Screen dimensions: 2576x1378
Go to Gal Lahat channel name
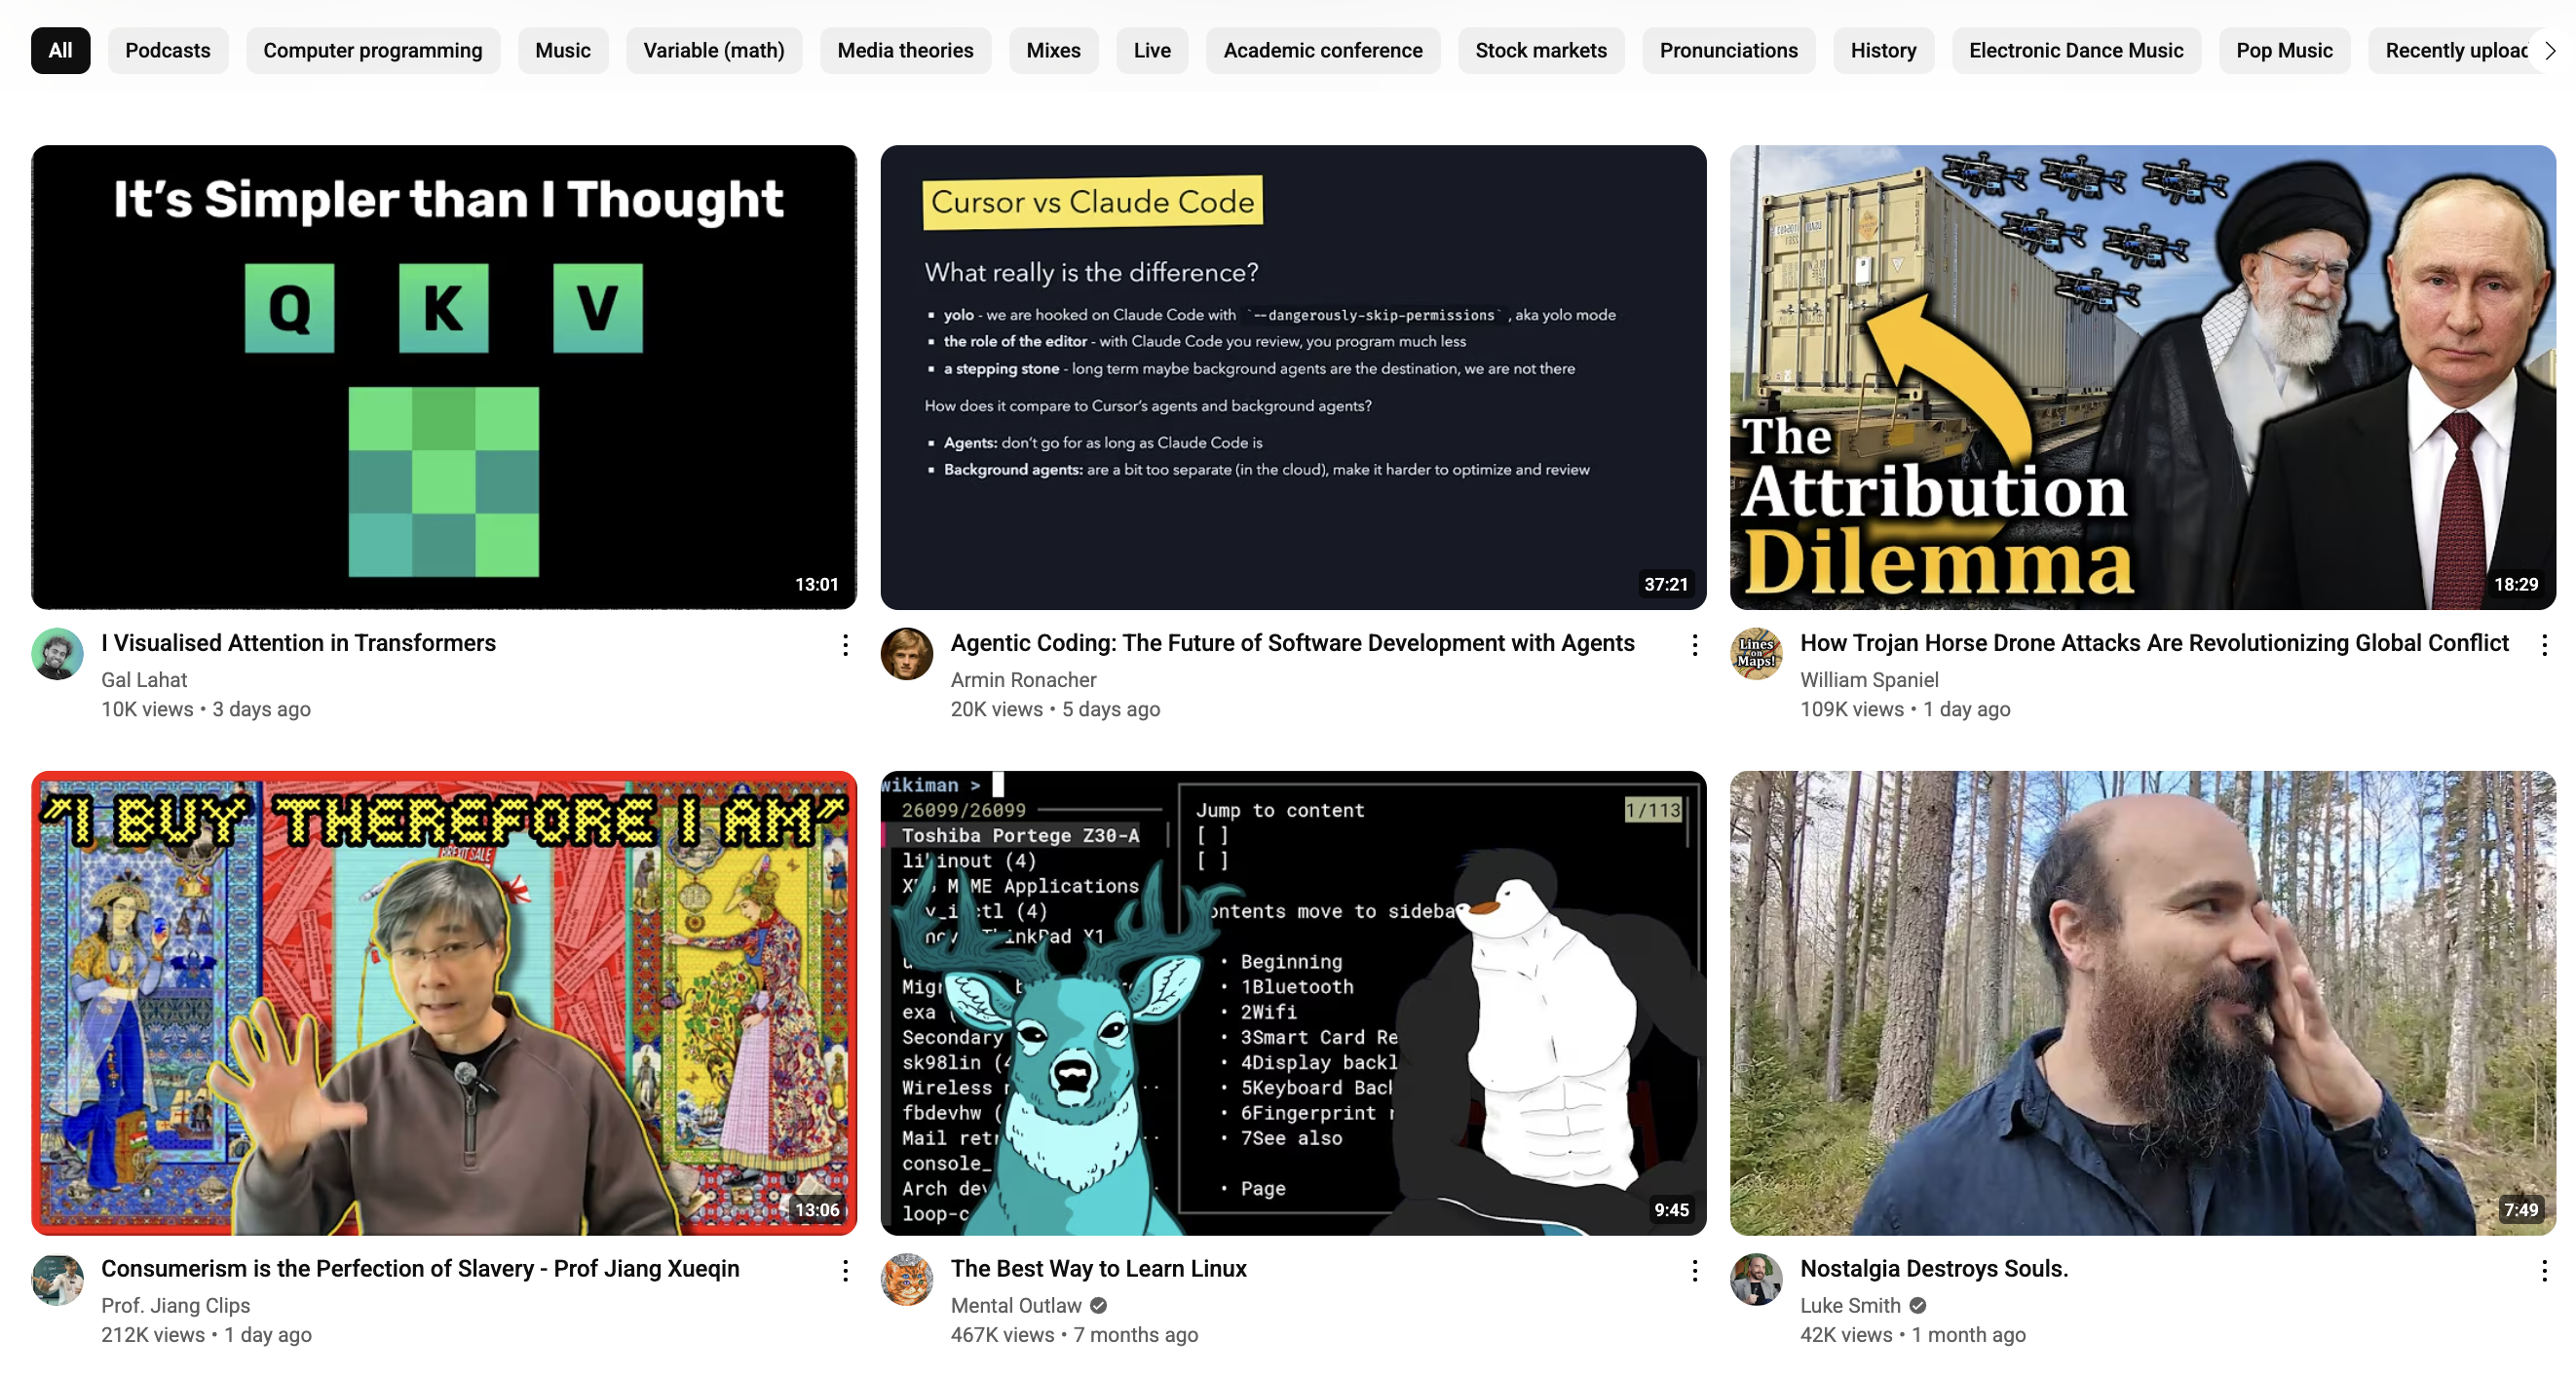pos(144,680)
